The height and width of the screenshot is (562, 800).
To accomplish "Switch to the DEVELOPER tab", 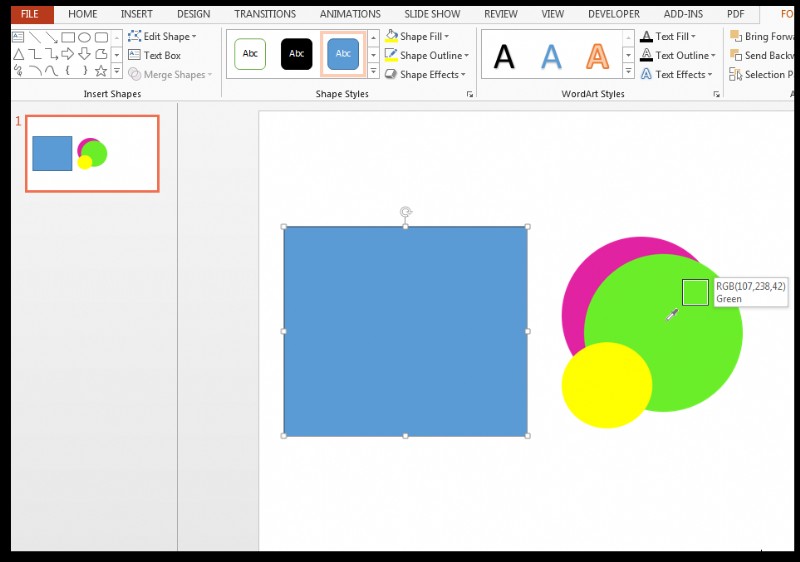I will pyautogui.click(x=614, y=14).
